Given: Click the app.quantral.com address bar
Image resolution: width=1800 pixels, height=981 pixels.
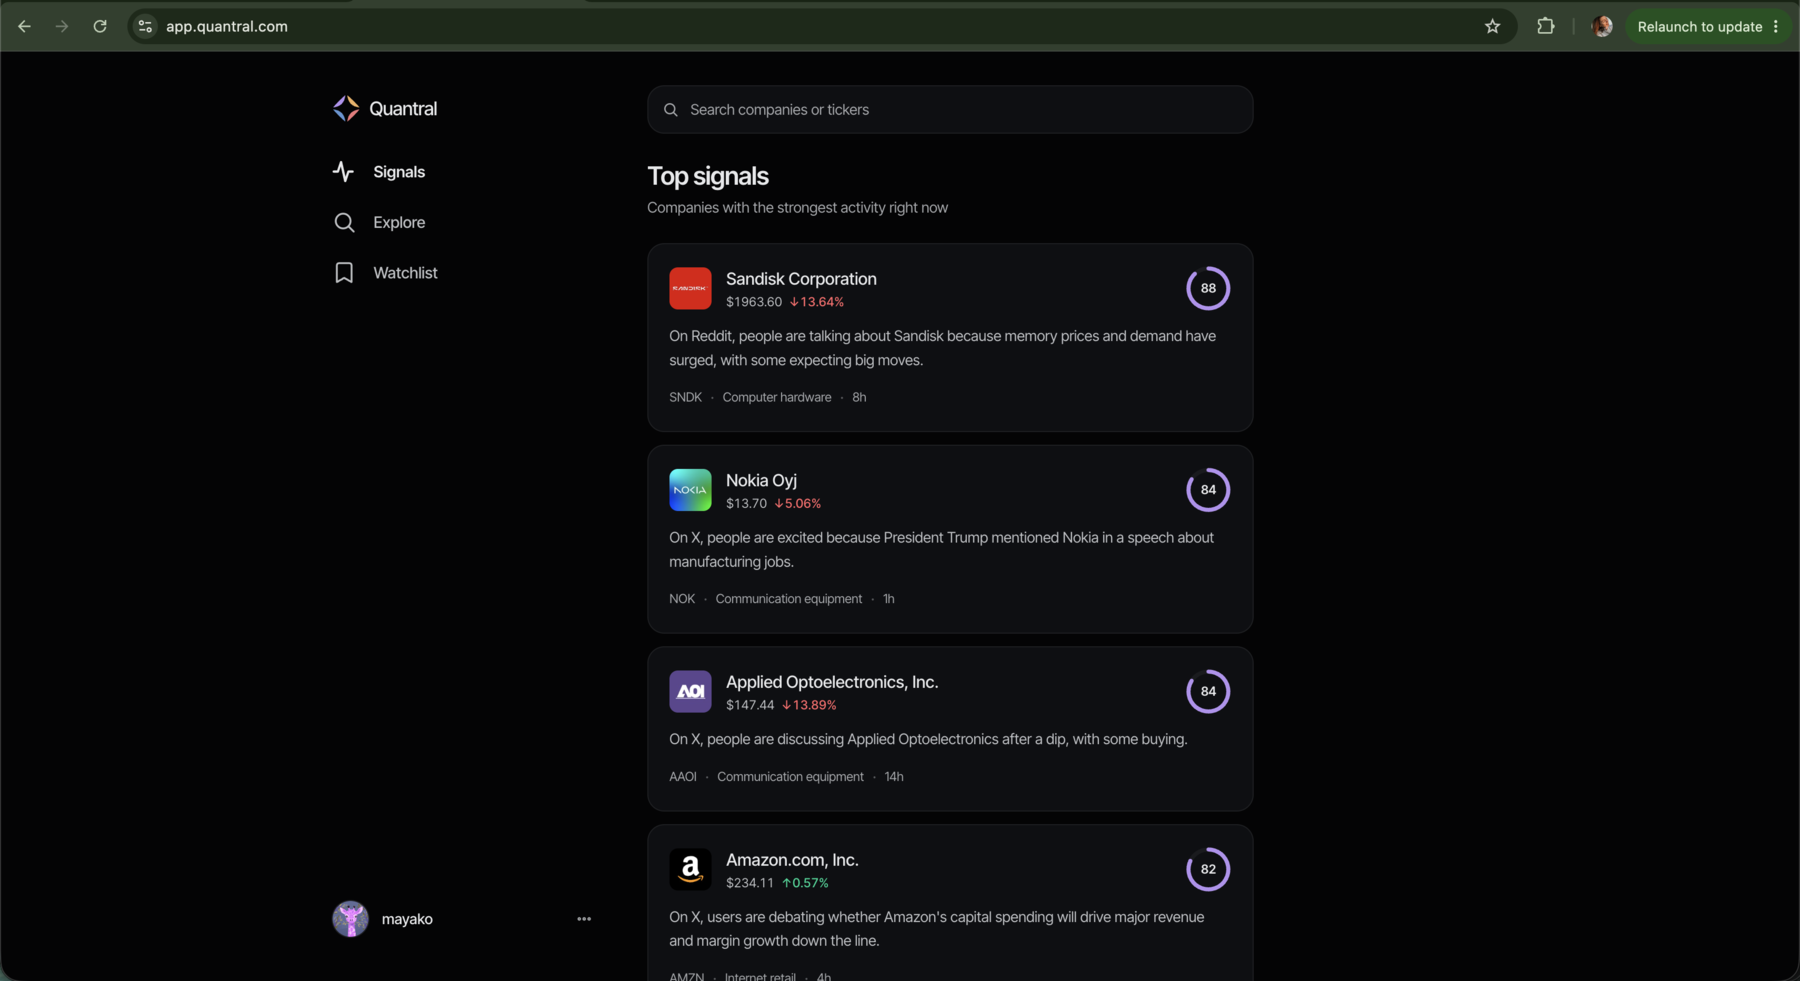Looking at the screenshot, I should pos(820,27).
